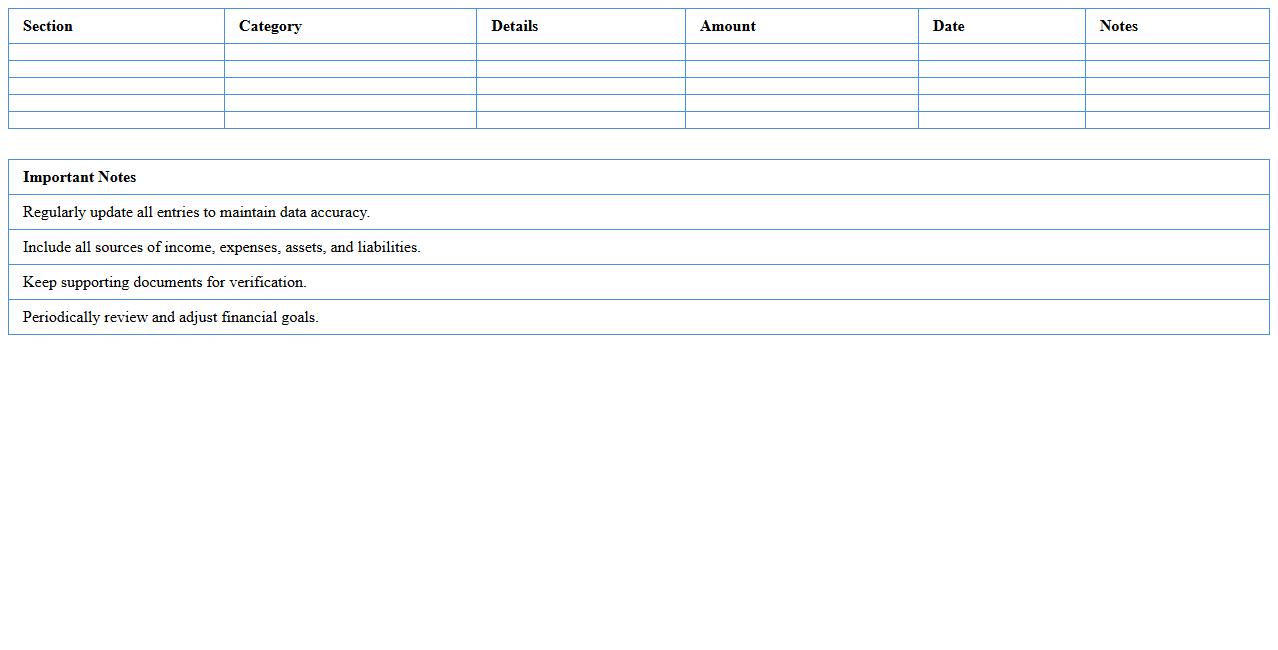Select first empty cell under Details
The image size is (1278, 650).
(580, 52)
